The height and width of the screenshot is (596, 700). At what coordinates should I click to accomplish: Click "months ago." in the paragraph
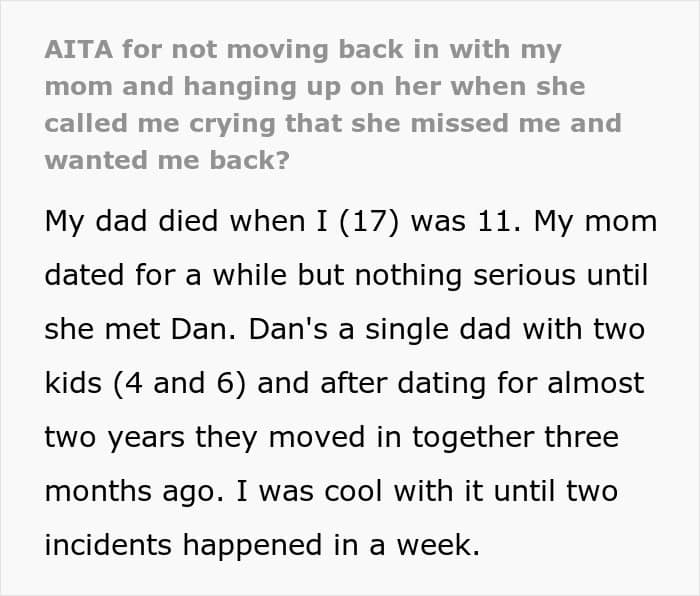[x=134, y=492]
